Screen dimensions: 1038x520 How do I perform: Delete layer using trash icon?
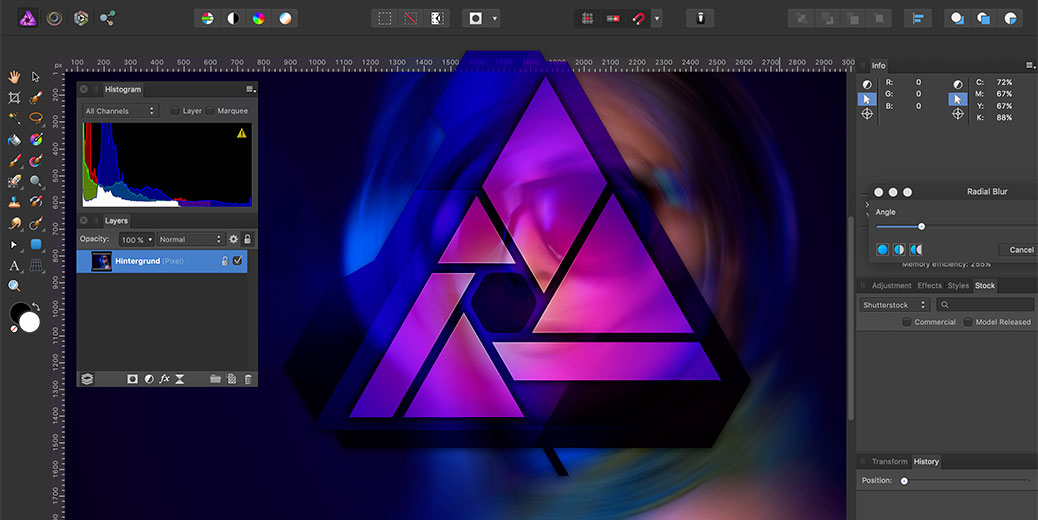point(248,379)
